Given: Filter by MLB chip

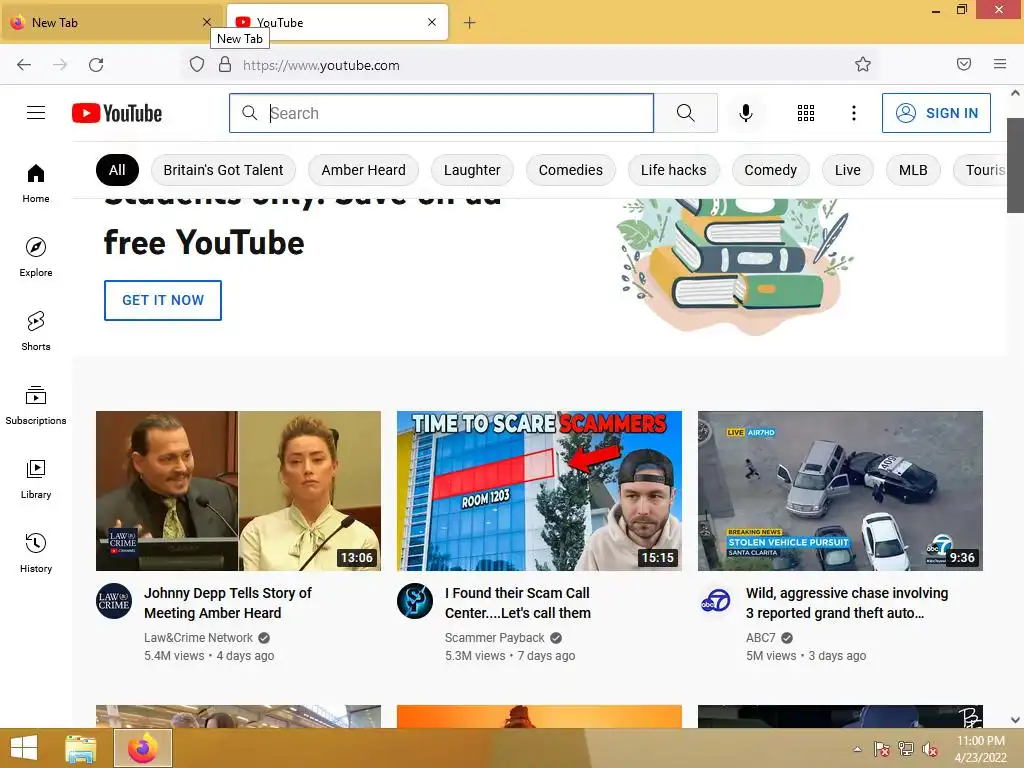Looking at the screenshot, I should [913, 170].
